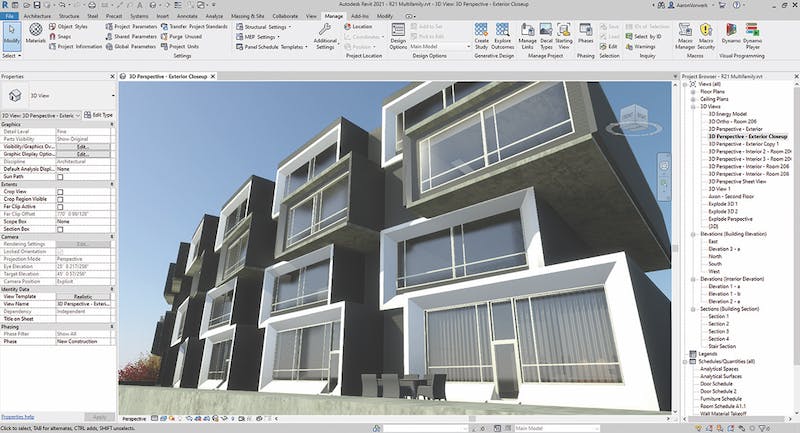
Task: Open the Materials tool
Action: pos(35,34)
